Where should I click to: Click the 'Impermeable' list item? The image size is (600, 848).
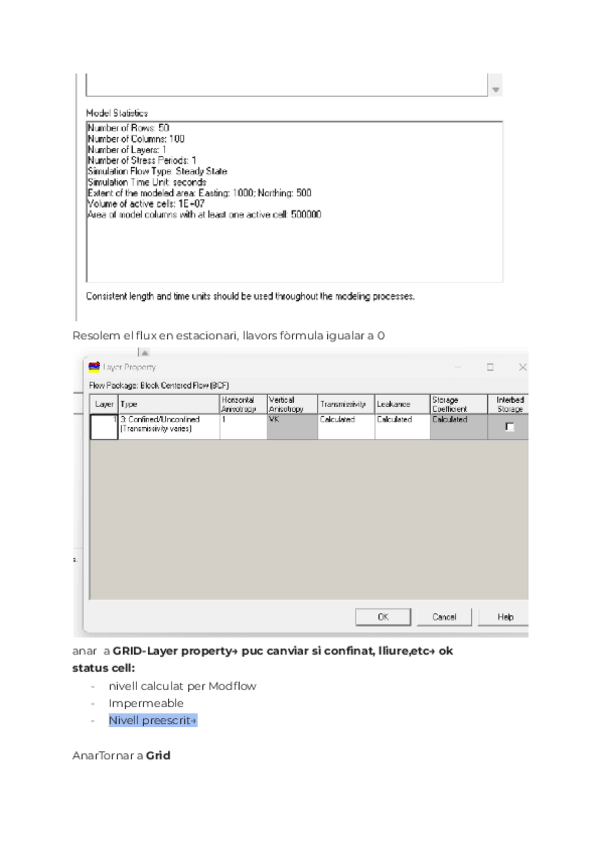[146, 703]
